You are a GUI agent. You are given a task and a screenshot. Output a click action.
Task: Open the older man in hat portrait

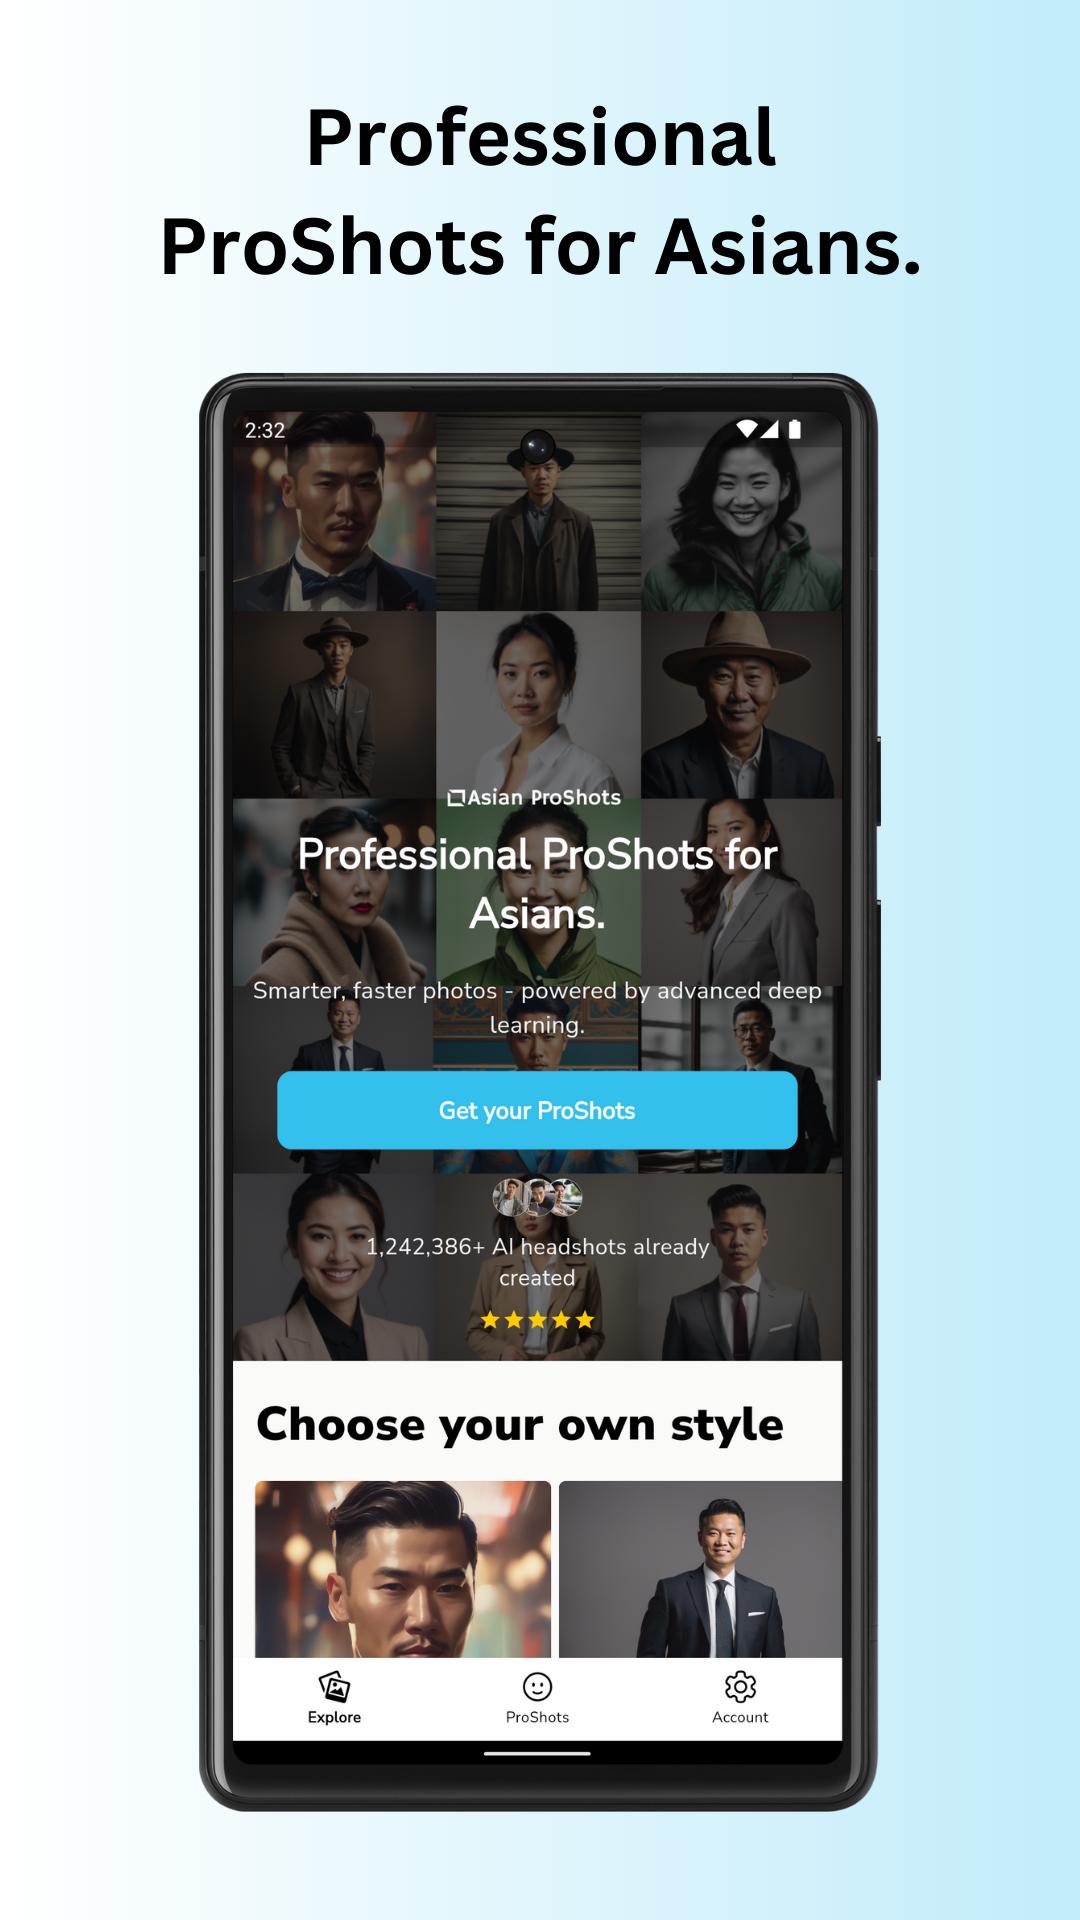tap(741, 705)
